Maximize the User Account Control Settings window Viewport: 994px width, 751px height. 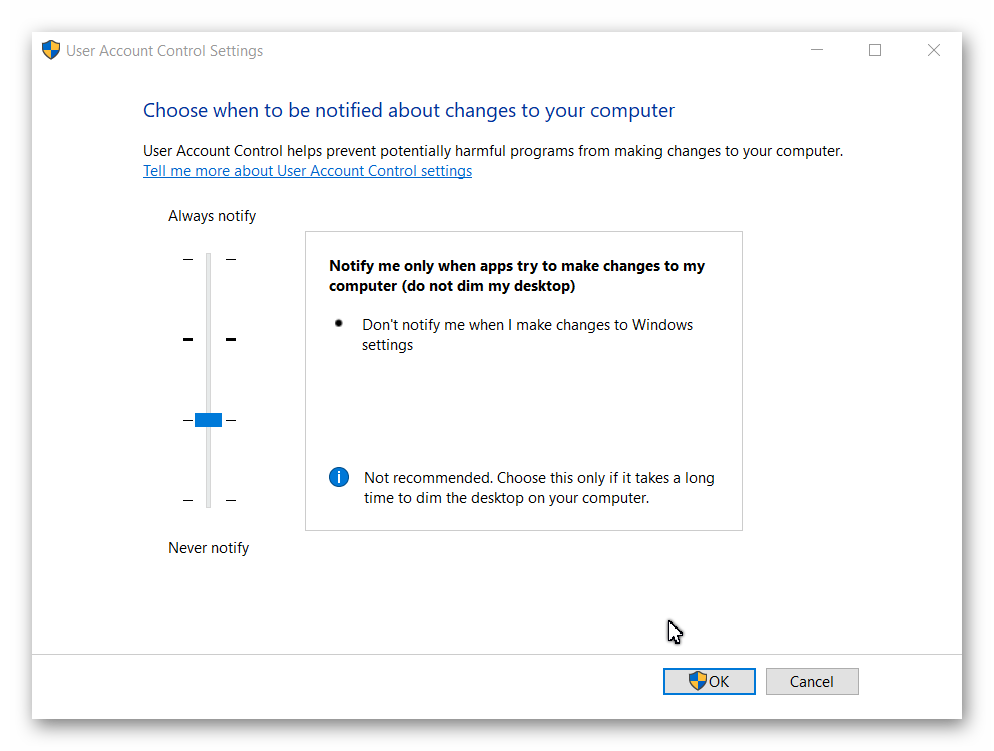click(875, 50)
